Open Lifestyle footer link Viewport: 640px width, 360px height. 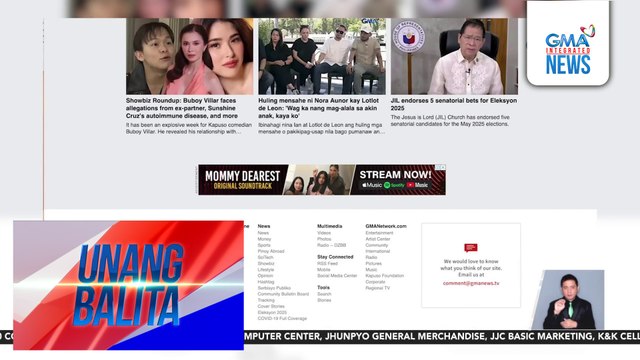pyautogui.click(x=266, y=269)
